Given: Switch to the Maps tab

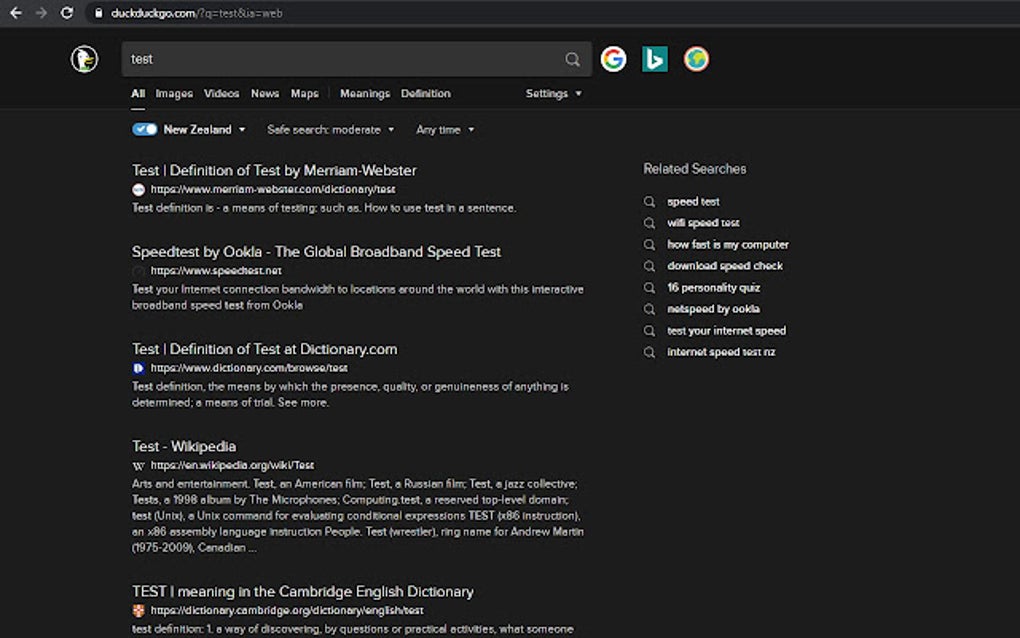Looking at the screenshot, I should point(304,94).
